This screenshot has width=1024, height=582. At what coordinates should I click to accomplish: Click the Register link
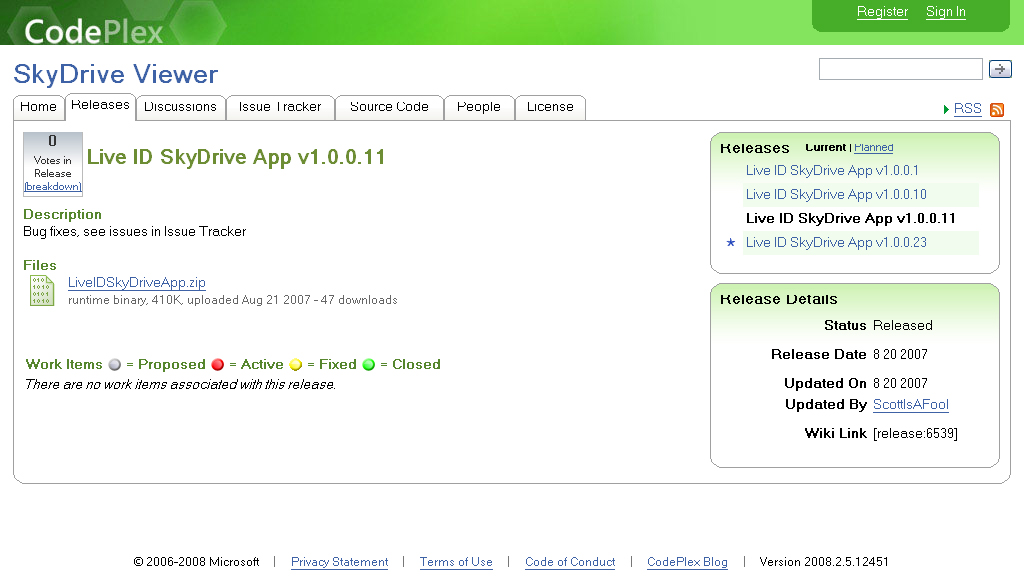882,12
